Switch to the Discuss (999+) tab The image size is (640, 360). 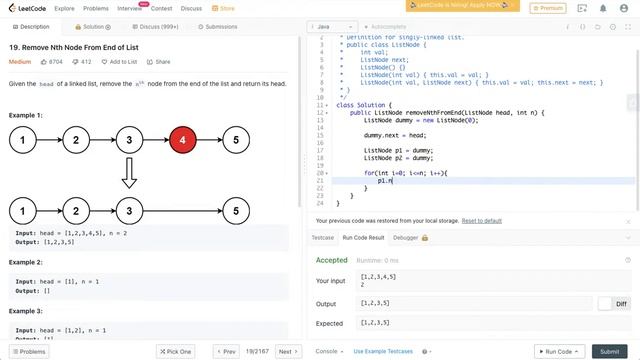(155, 27)
